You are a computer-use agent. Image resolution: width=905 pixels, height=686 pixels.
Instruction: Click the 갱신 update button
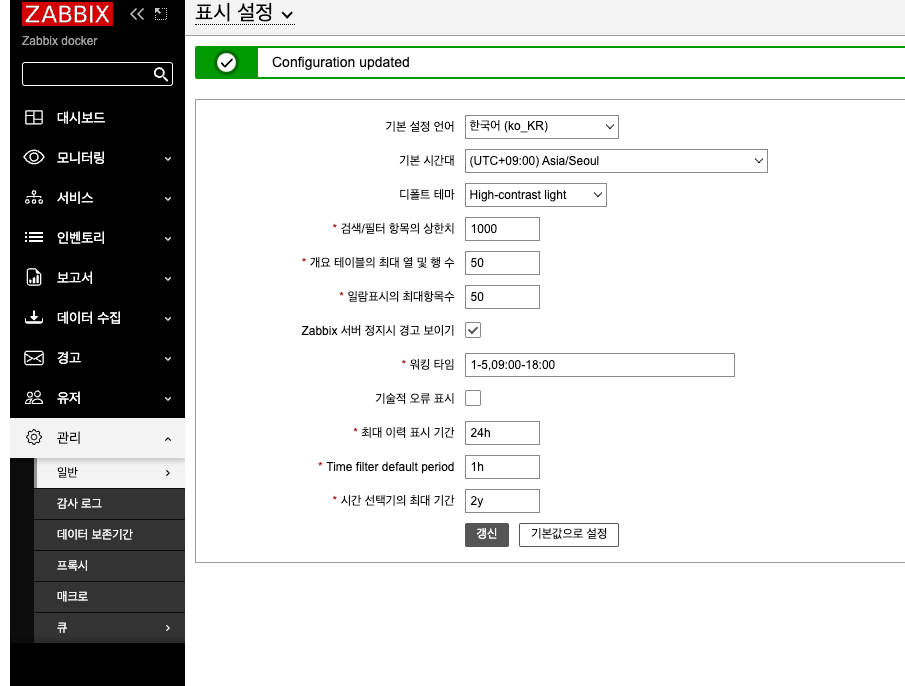click(487, 534)
